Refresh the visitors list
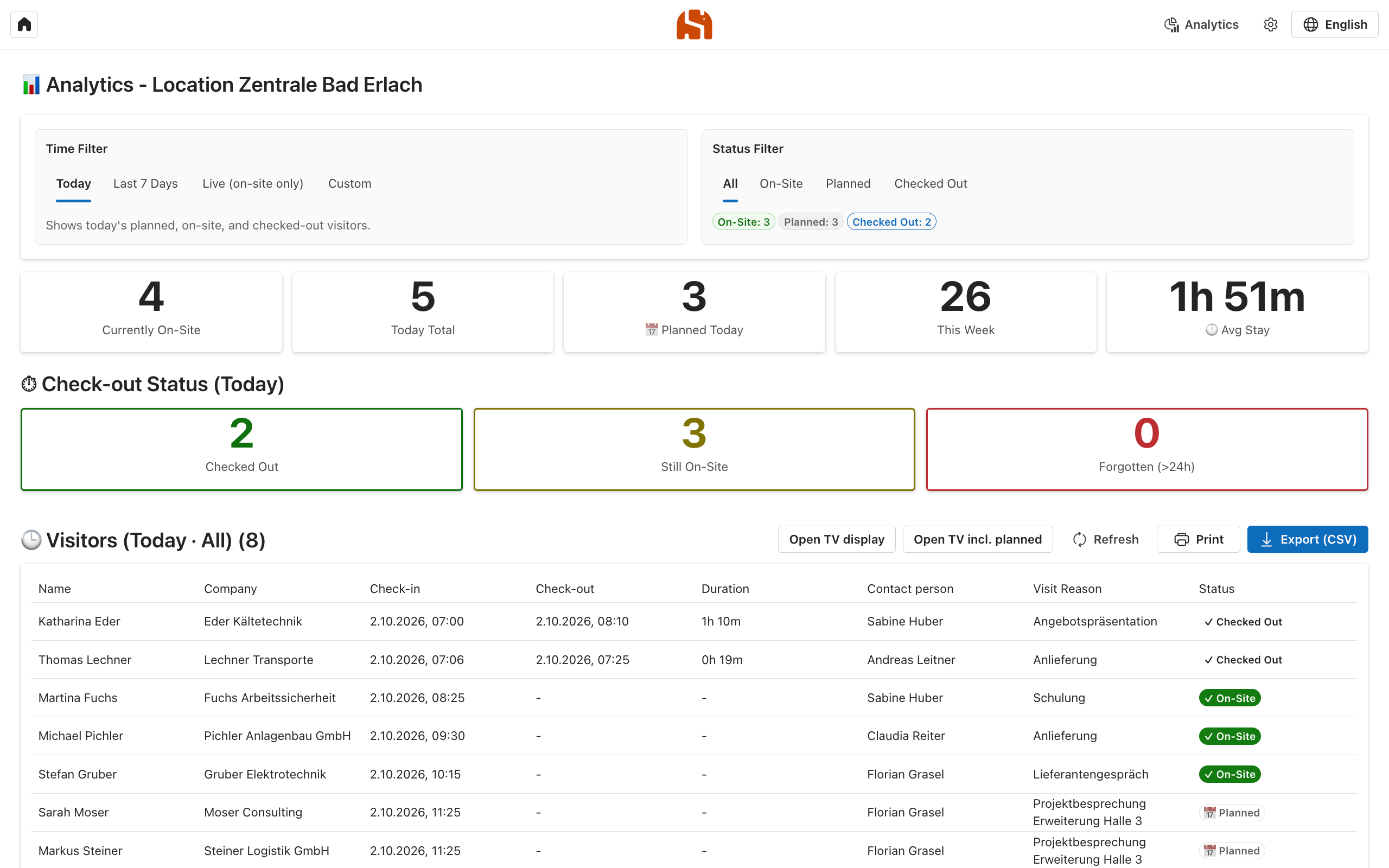The height and width of the screenshot is (868, 1389). (x=1106, y=540)
